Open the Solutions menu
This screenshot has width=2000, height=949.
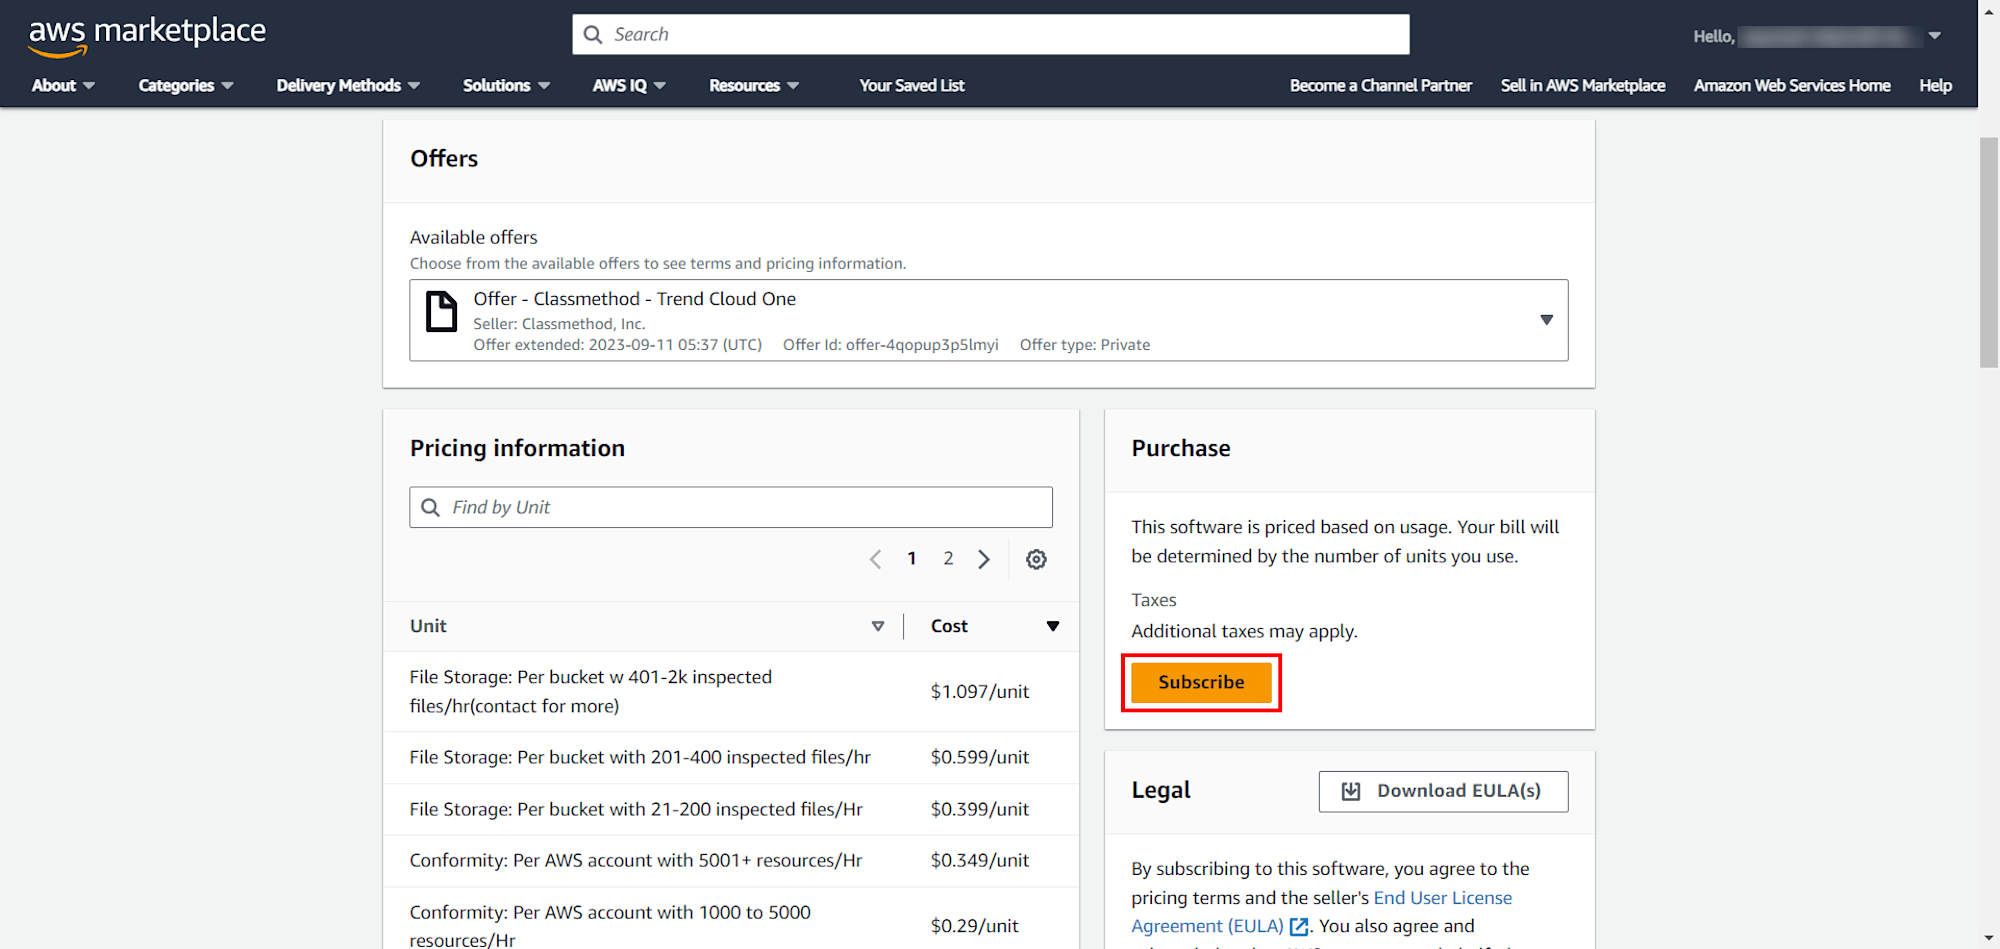[x=506, y=86]
